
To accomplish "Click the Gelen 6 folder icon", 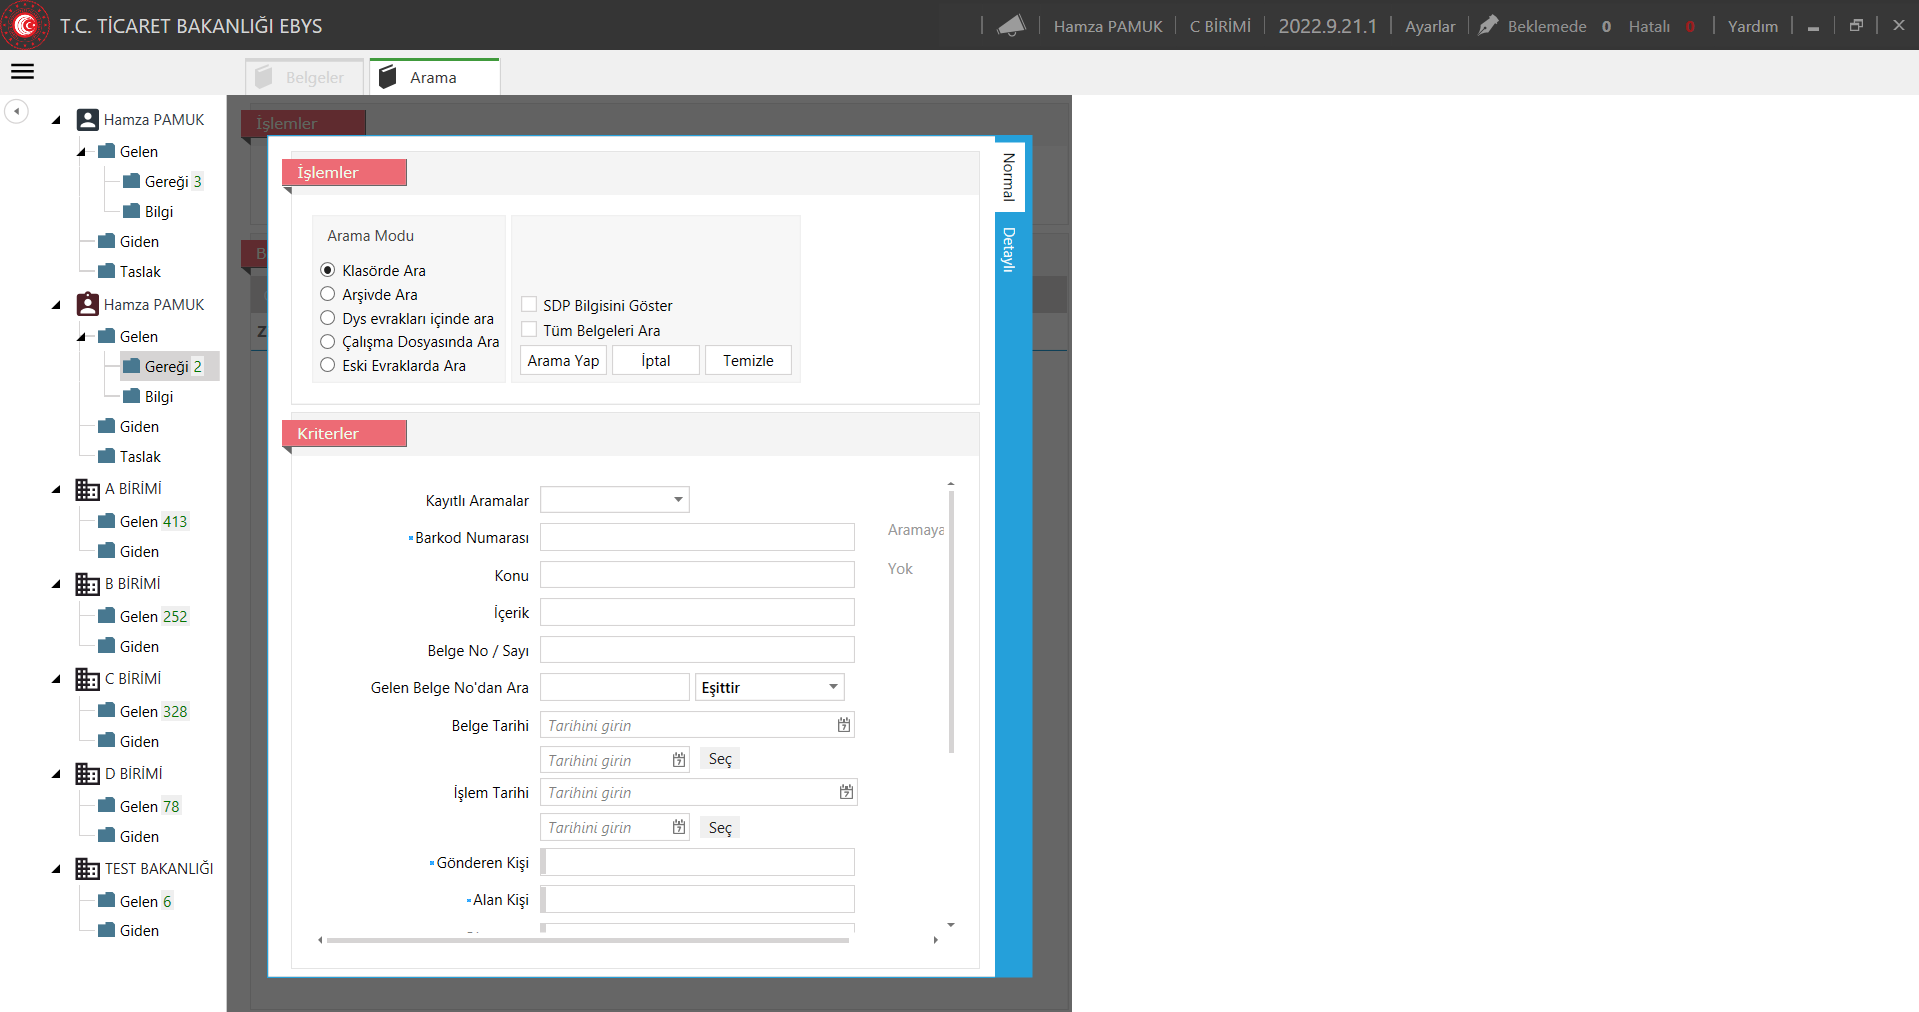I will pyautogui.click(x=106, y=901).
